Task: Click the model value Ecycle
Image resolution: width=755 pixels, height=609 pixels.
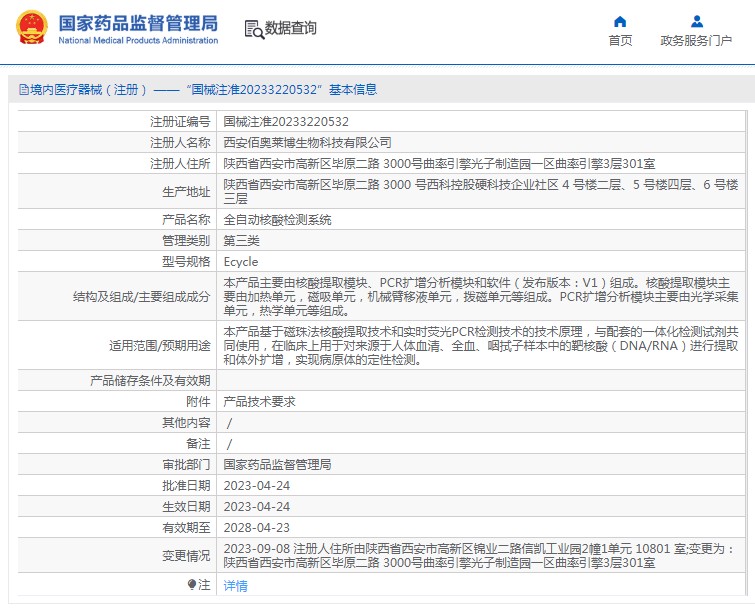Action: pyautogui.click(x=240, y=262)
